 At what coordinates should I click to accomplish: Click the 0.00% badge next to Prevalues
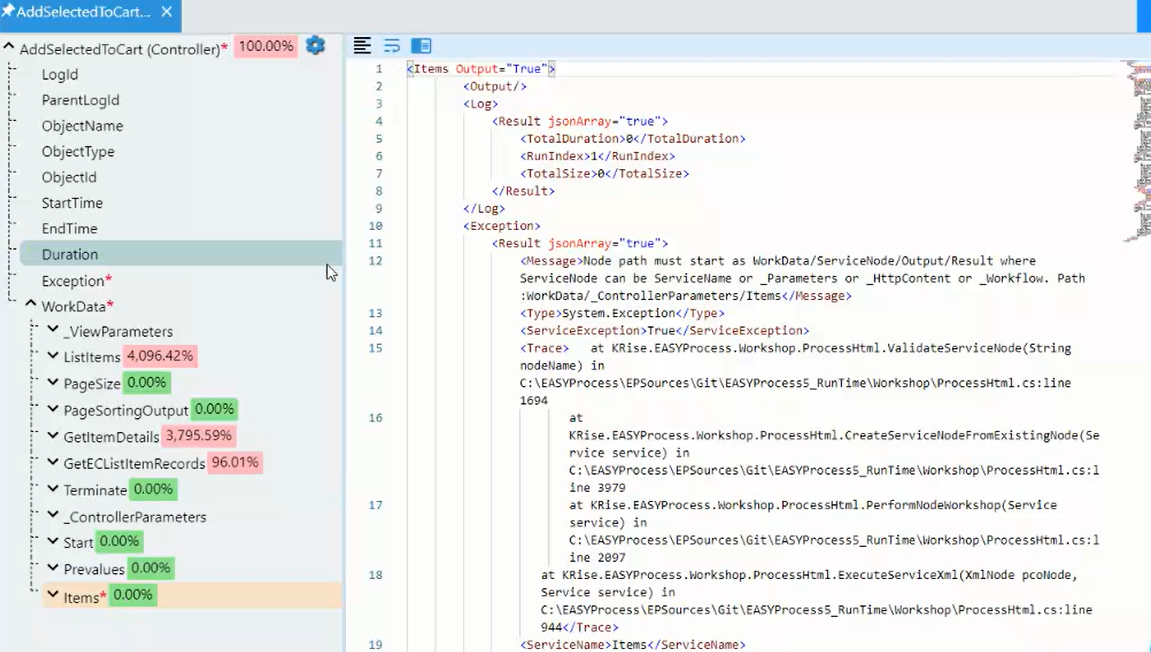coord(151,568)
